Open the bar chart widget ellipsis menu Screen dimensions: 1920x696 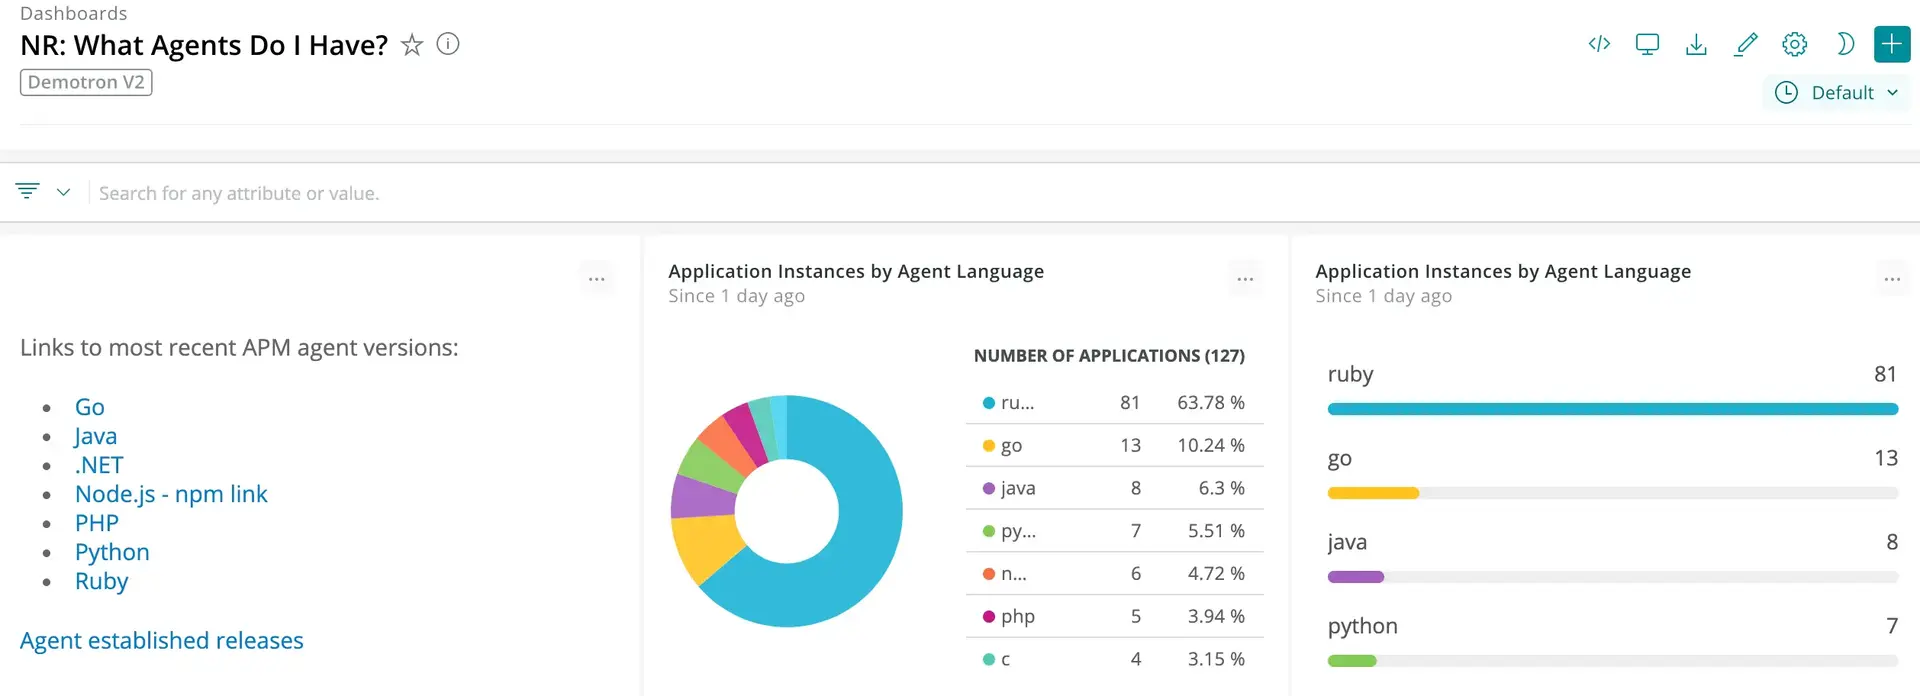(1892, 280)
